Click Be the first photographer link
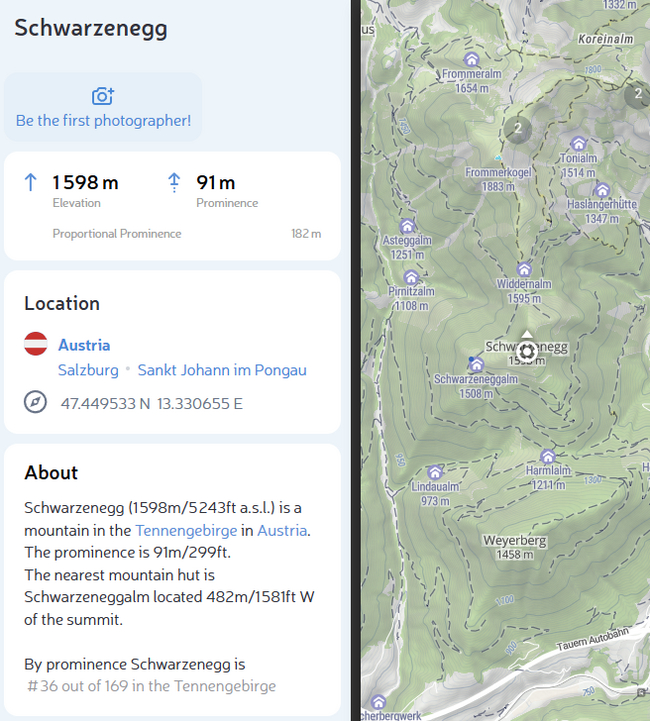The image size is (650, 721). [x=103, y=120]
